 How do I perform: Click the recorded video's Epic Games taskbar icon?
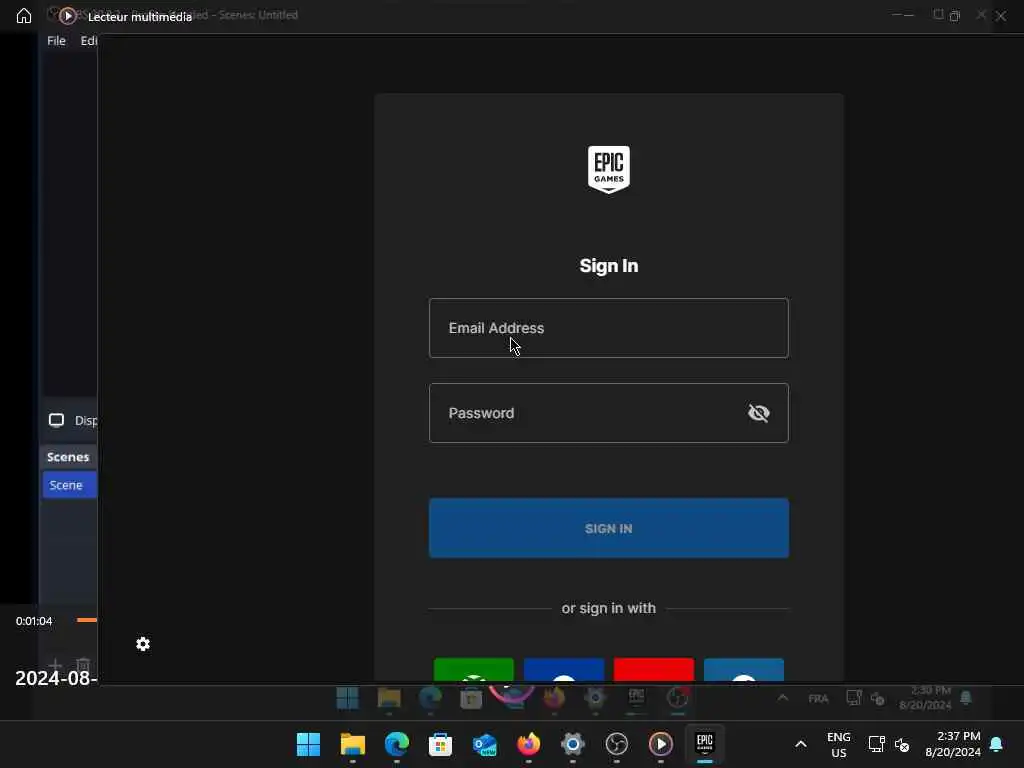pos(637,697)
